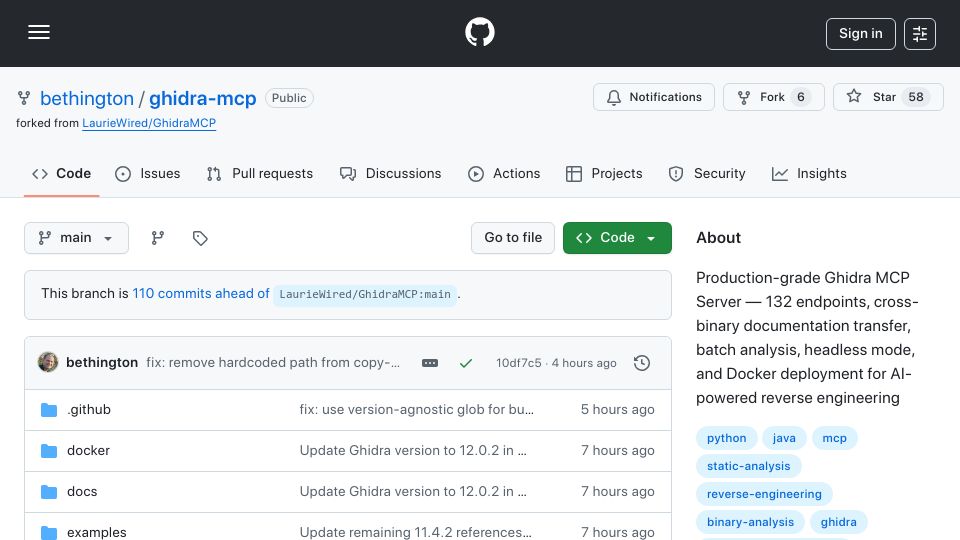Viewport: 960px width, 540px height.
Task: Visit the LaurieWired/GhidraMCP parent repository
Action: click(149, 123)
